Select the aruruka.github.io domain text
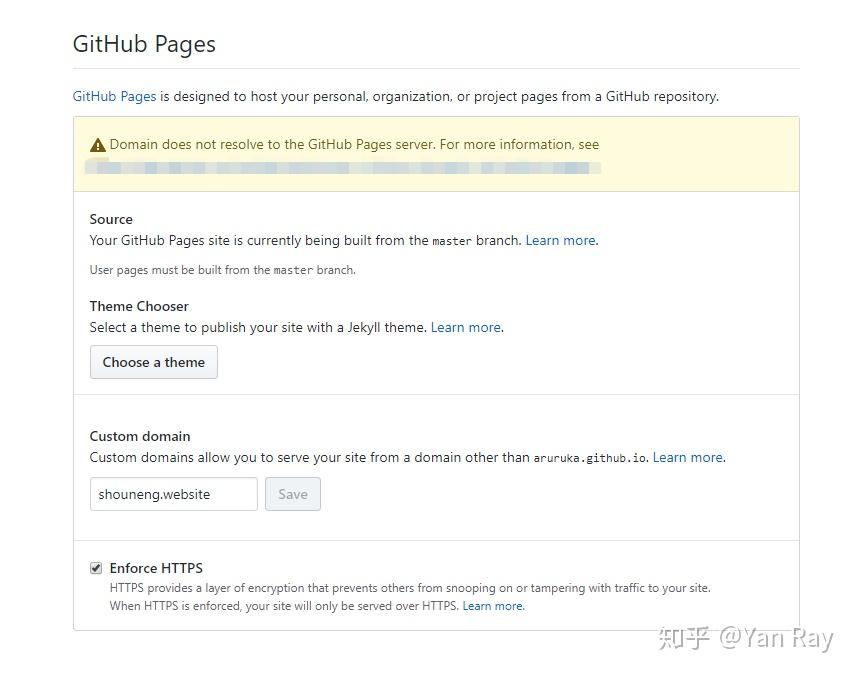 point(590,458)
